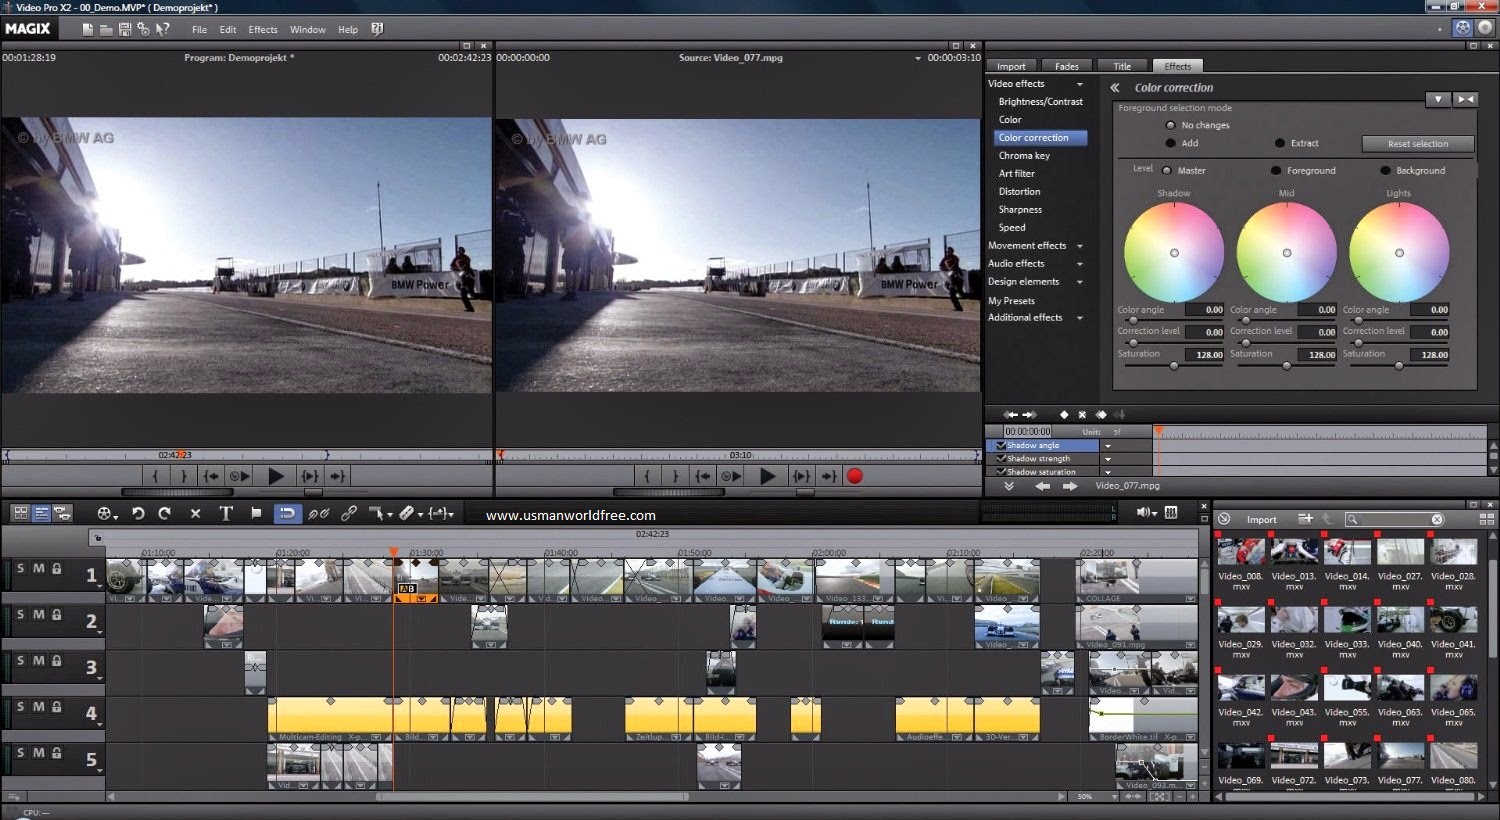Toggle the magnet snapping icon
The height and width of the screenshot is (820, 1500).
click(x=289, y=513)
